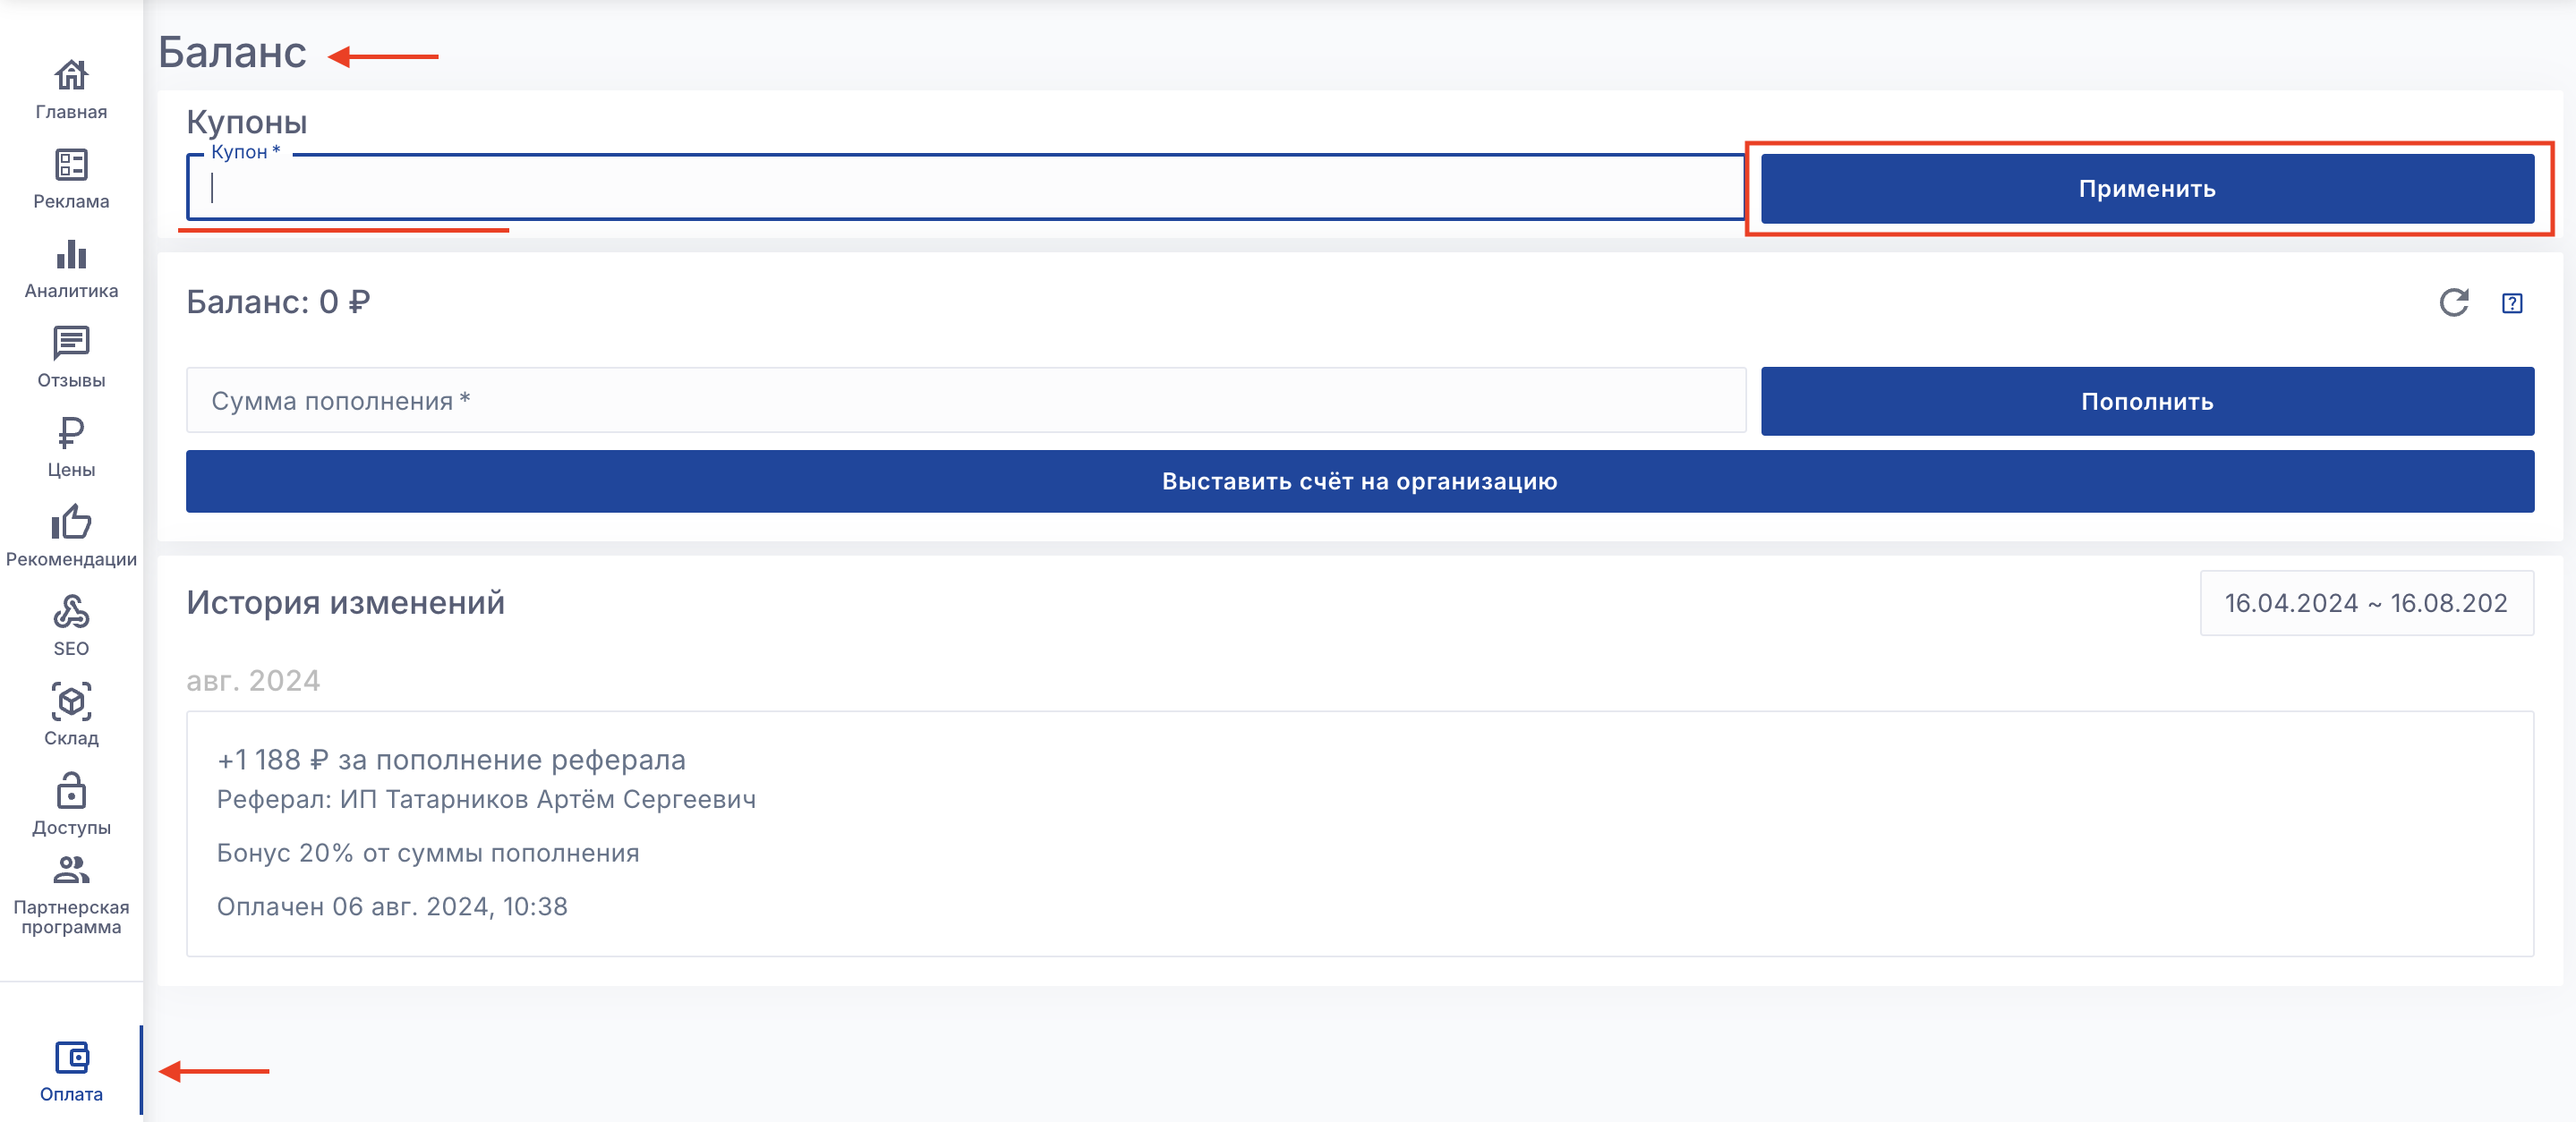Refresh the balance with reload icon
Screen dimensions: 2576x1122
tap(2453, 302)
